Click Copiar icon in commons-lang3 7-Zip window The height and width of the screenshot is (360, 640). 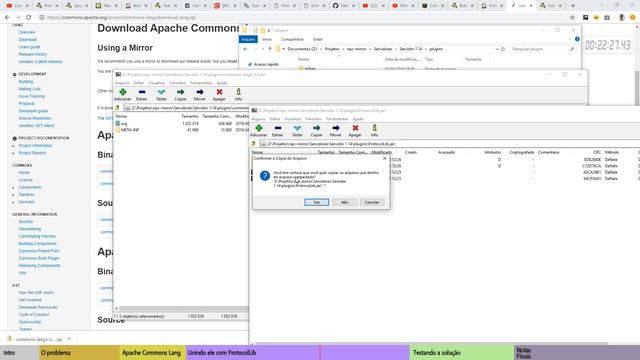coord(180,92)
